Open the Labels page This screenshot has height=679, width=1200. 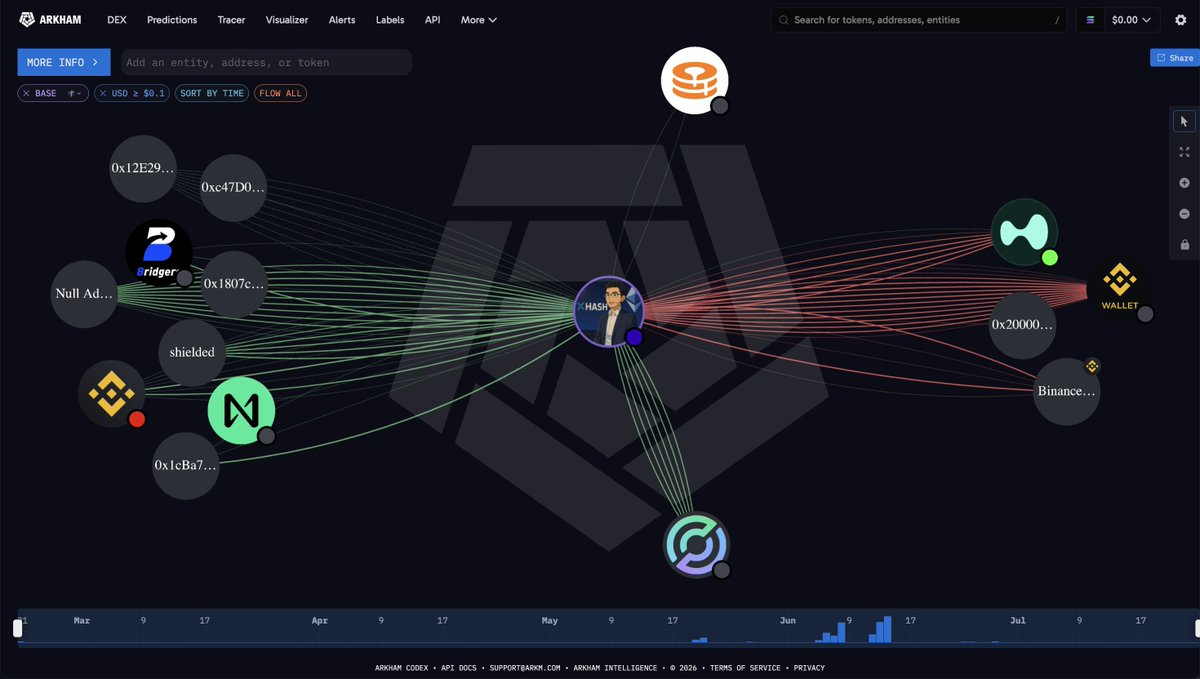[390, 20]
